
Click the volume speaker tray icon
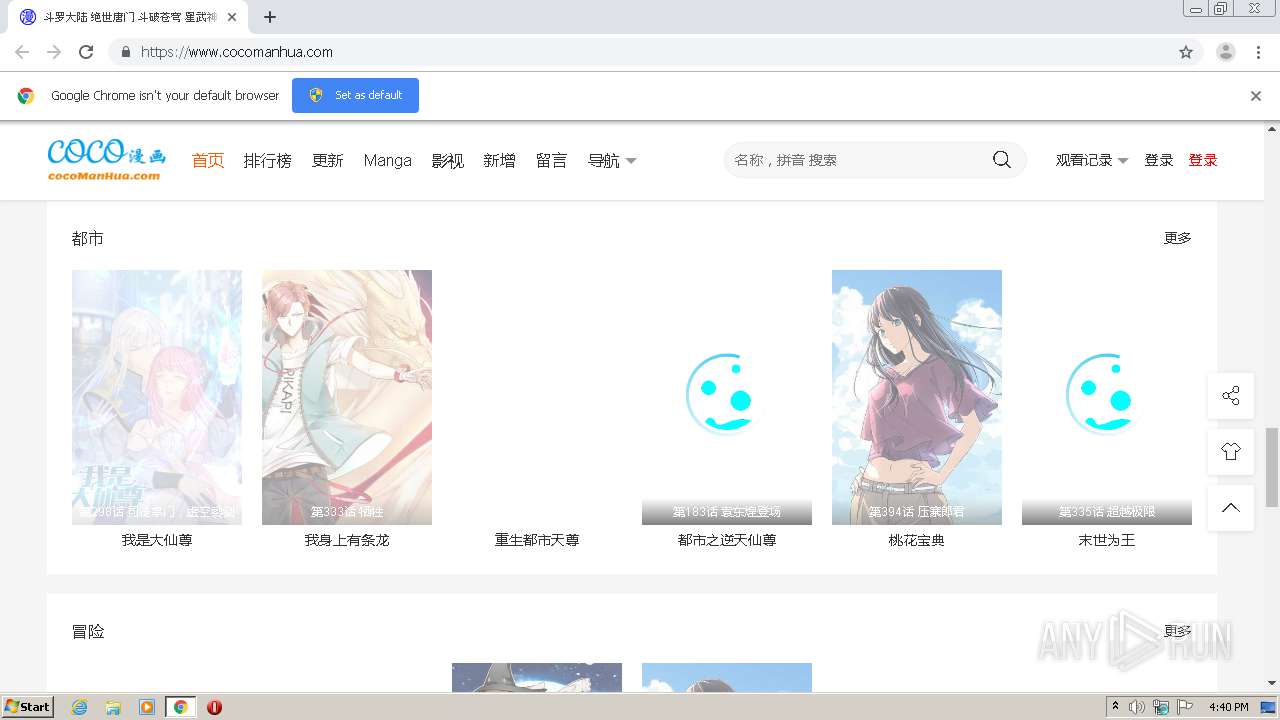tap(1137, 707)
